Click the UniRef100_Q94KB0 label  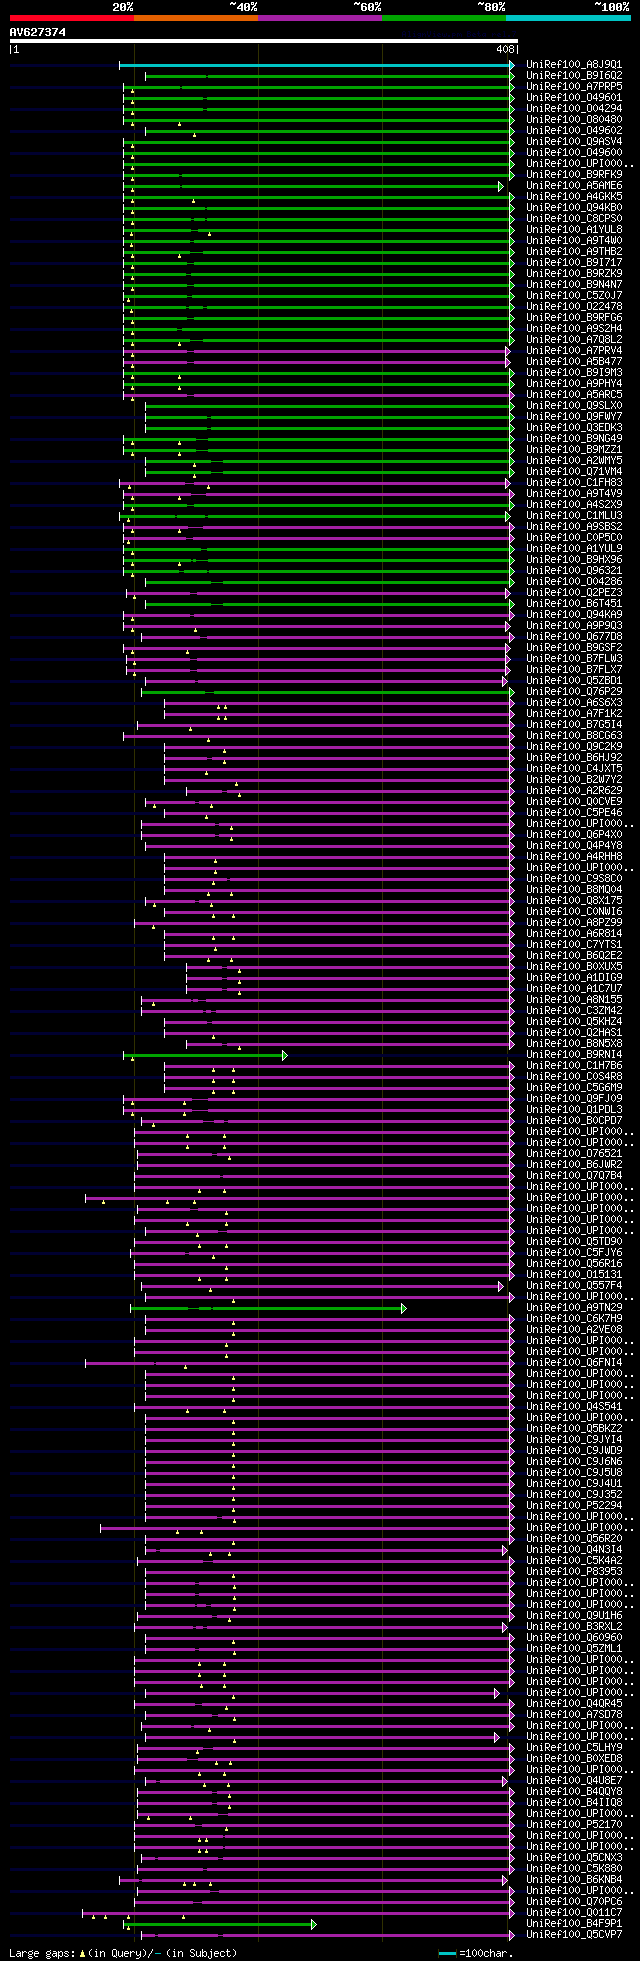click(x=574, y=208)
